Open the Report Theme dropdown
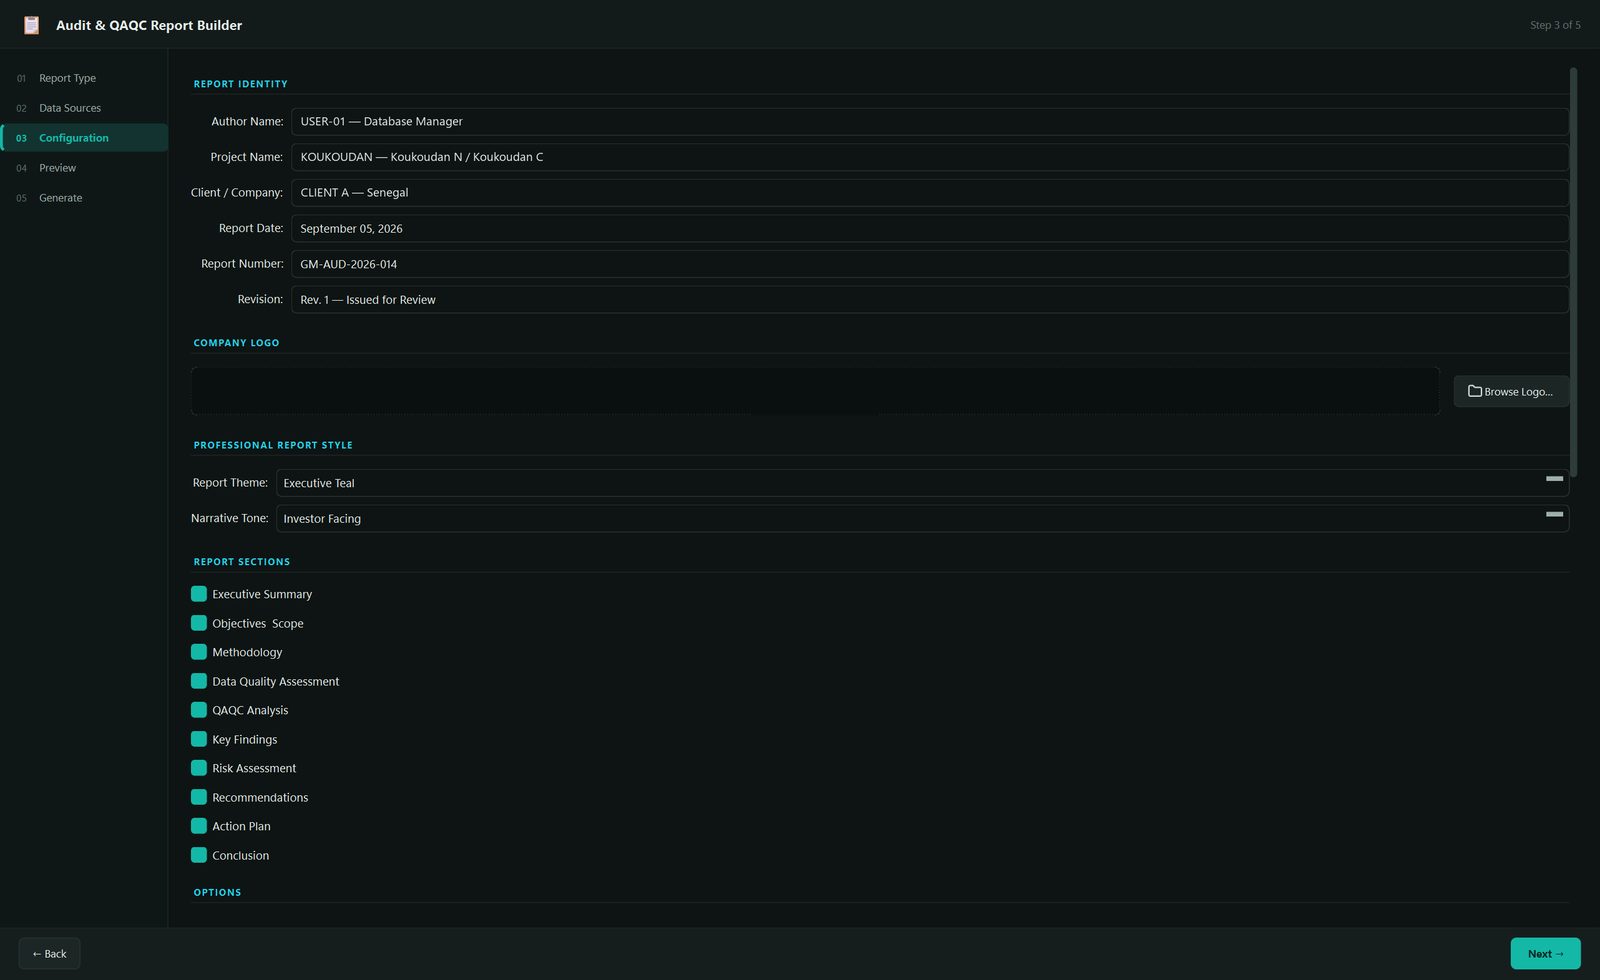The height and width of the screenshot is (980, 1600). pos(922,483)
